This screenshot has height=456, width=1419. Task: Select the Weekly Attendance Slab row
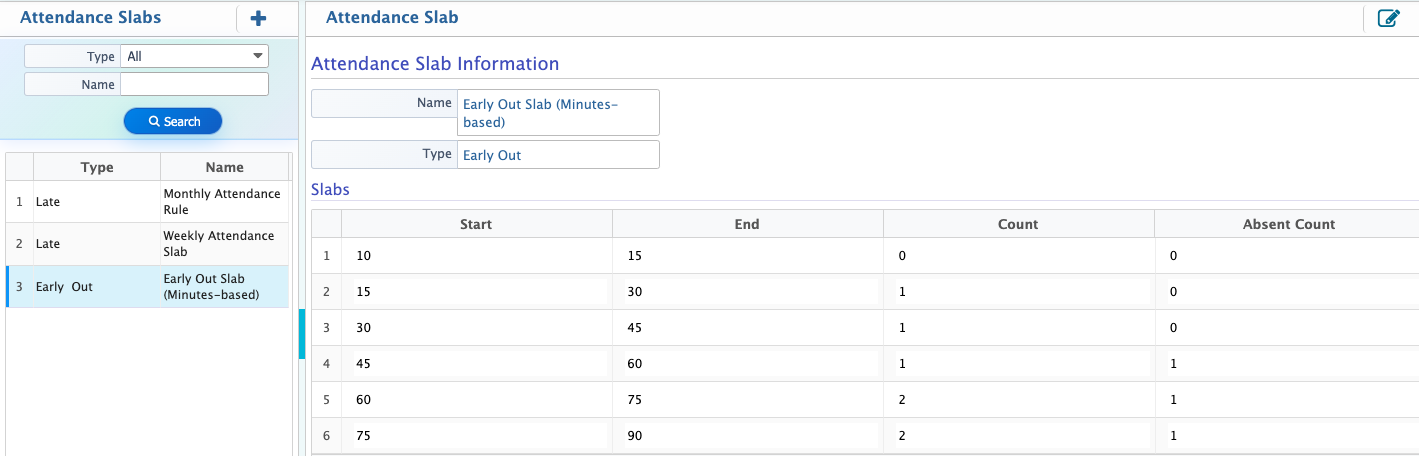click(222, 244)
